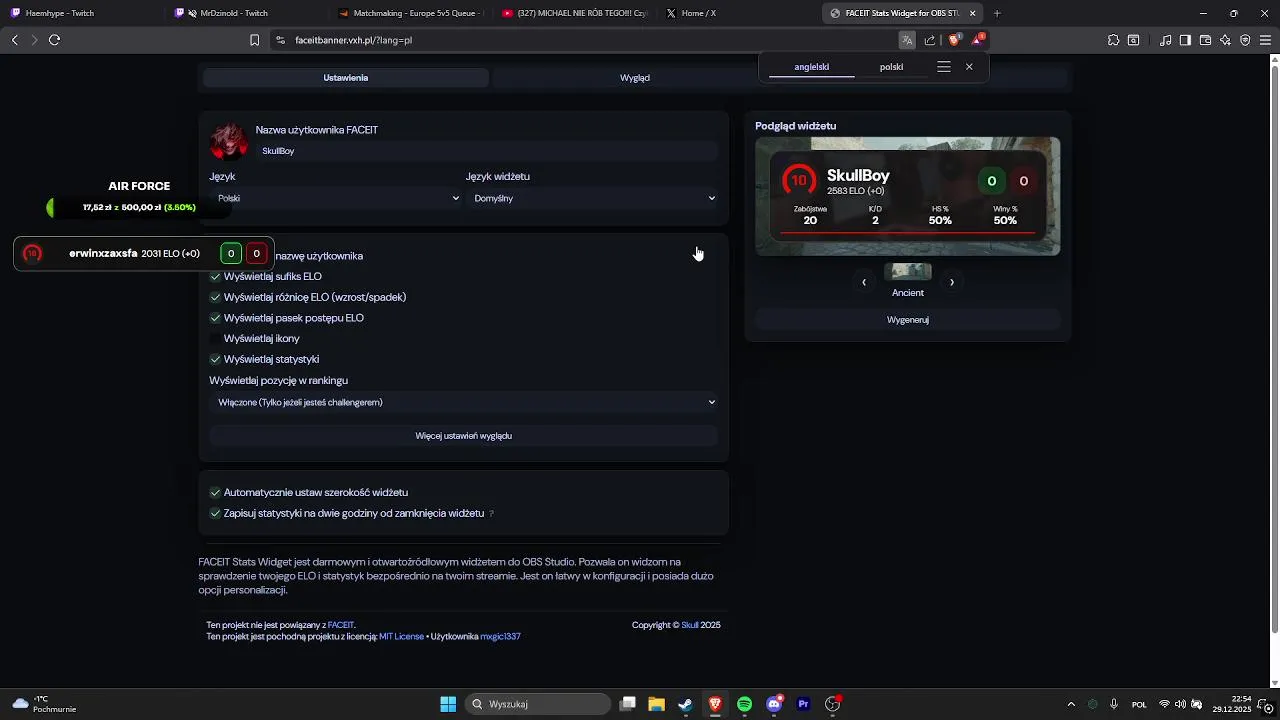This screenshot has width=1280, height=720.
Task: Click the widget preview ELO progress bar
Action: [x=908, y=232]
